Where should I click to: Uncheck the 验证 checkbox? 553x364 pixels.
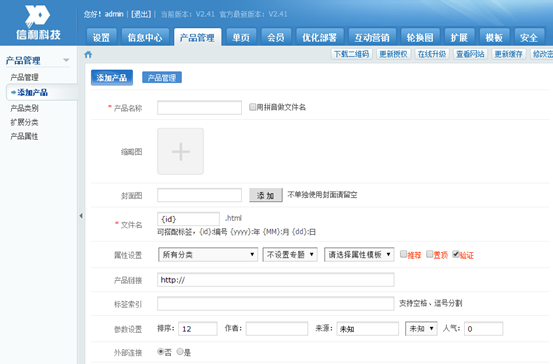456,254
